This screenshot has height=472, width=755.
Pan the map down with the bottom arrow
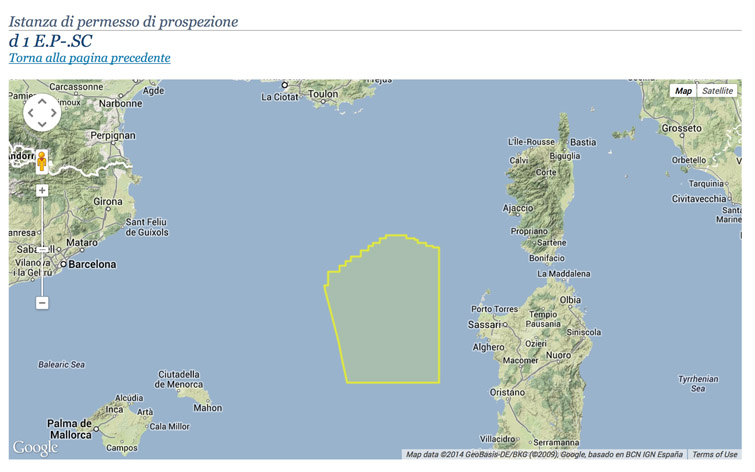(41, 124)
